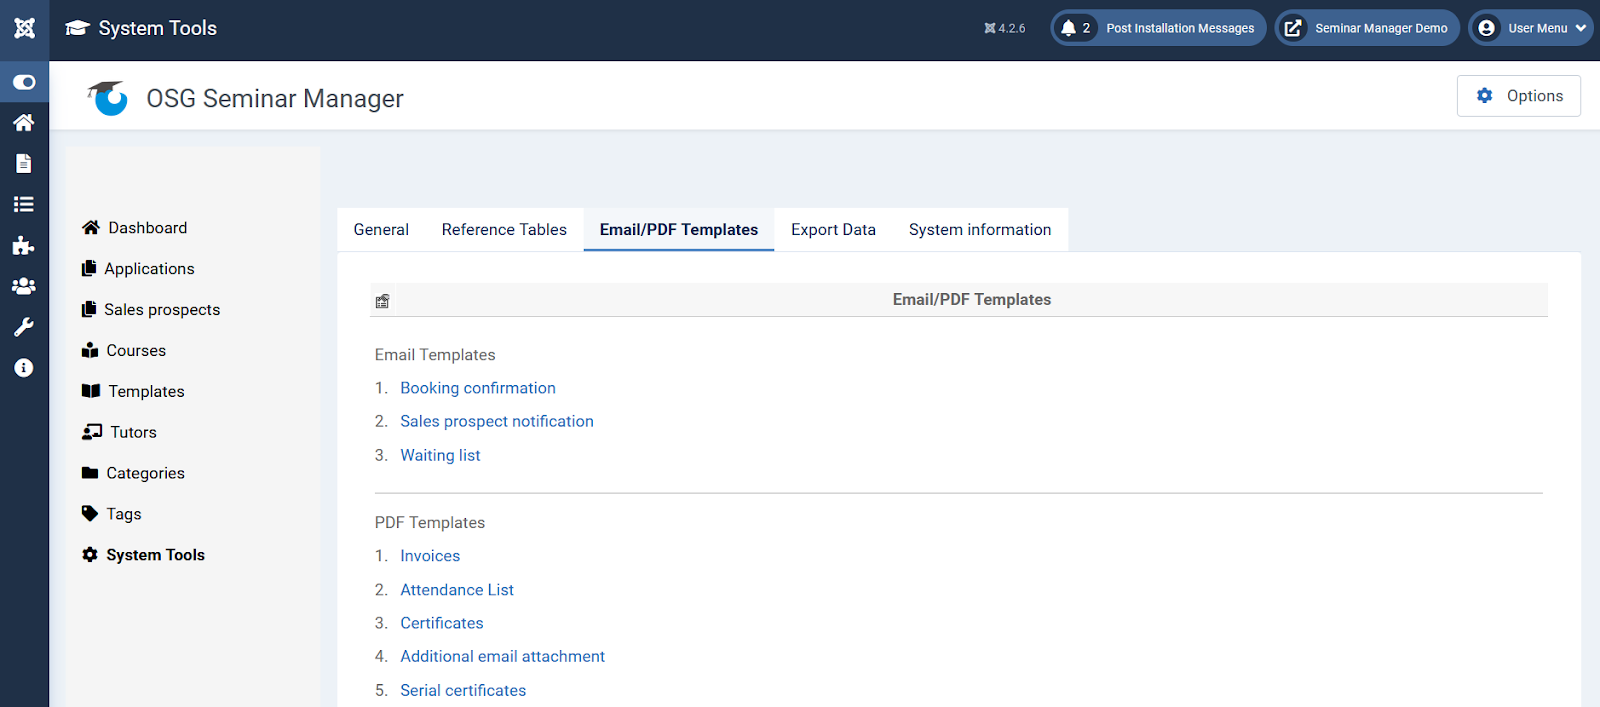Switch to the General tab
Image resolution: width=1600 pixels, height=707 pixels.
(381, 230)
